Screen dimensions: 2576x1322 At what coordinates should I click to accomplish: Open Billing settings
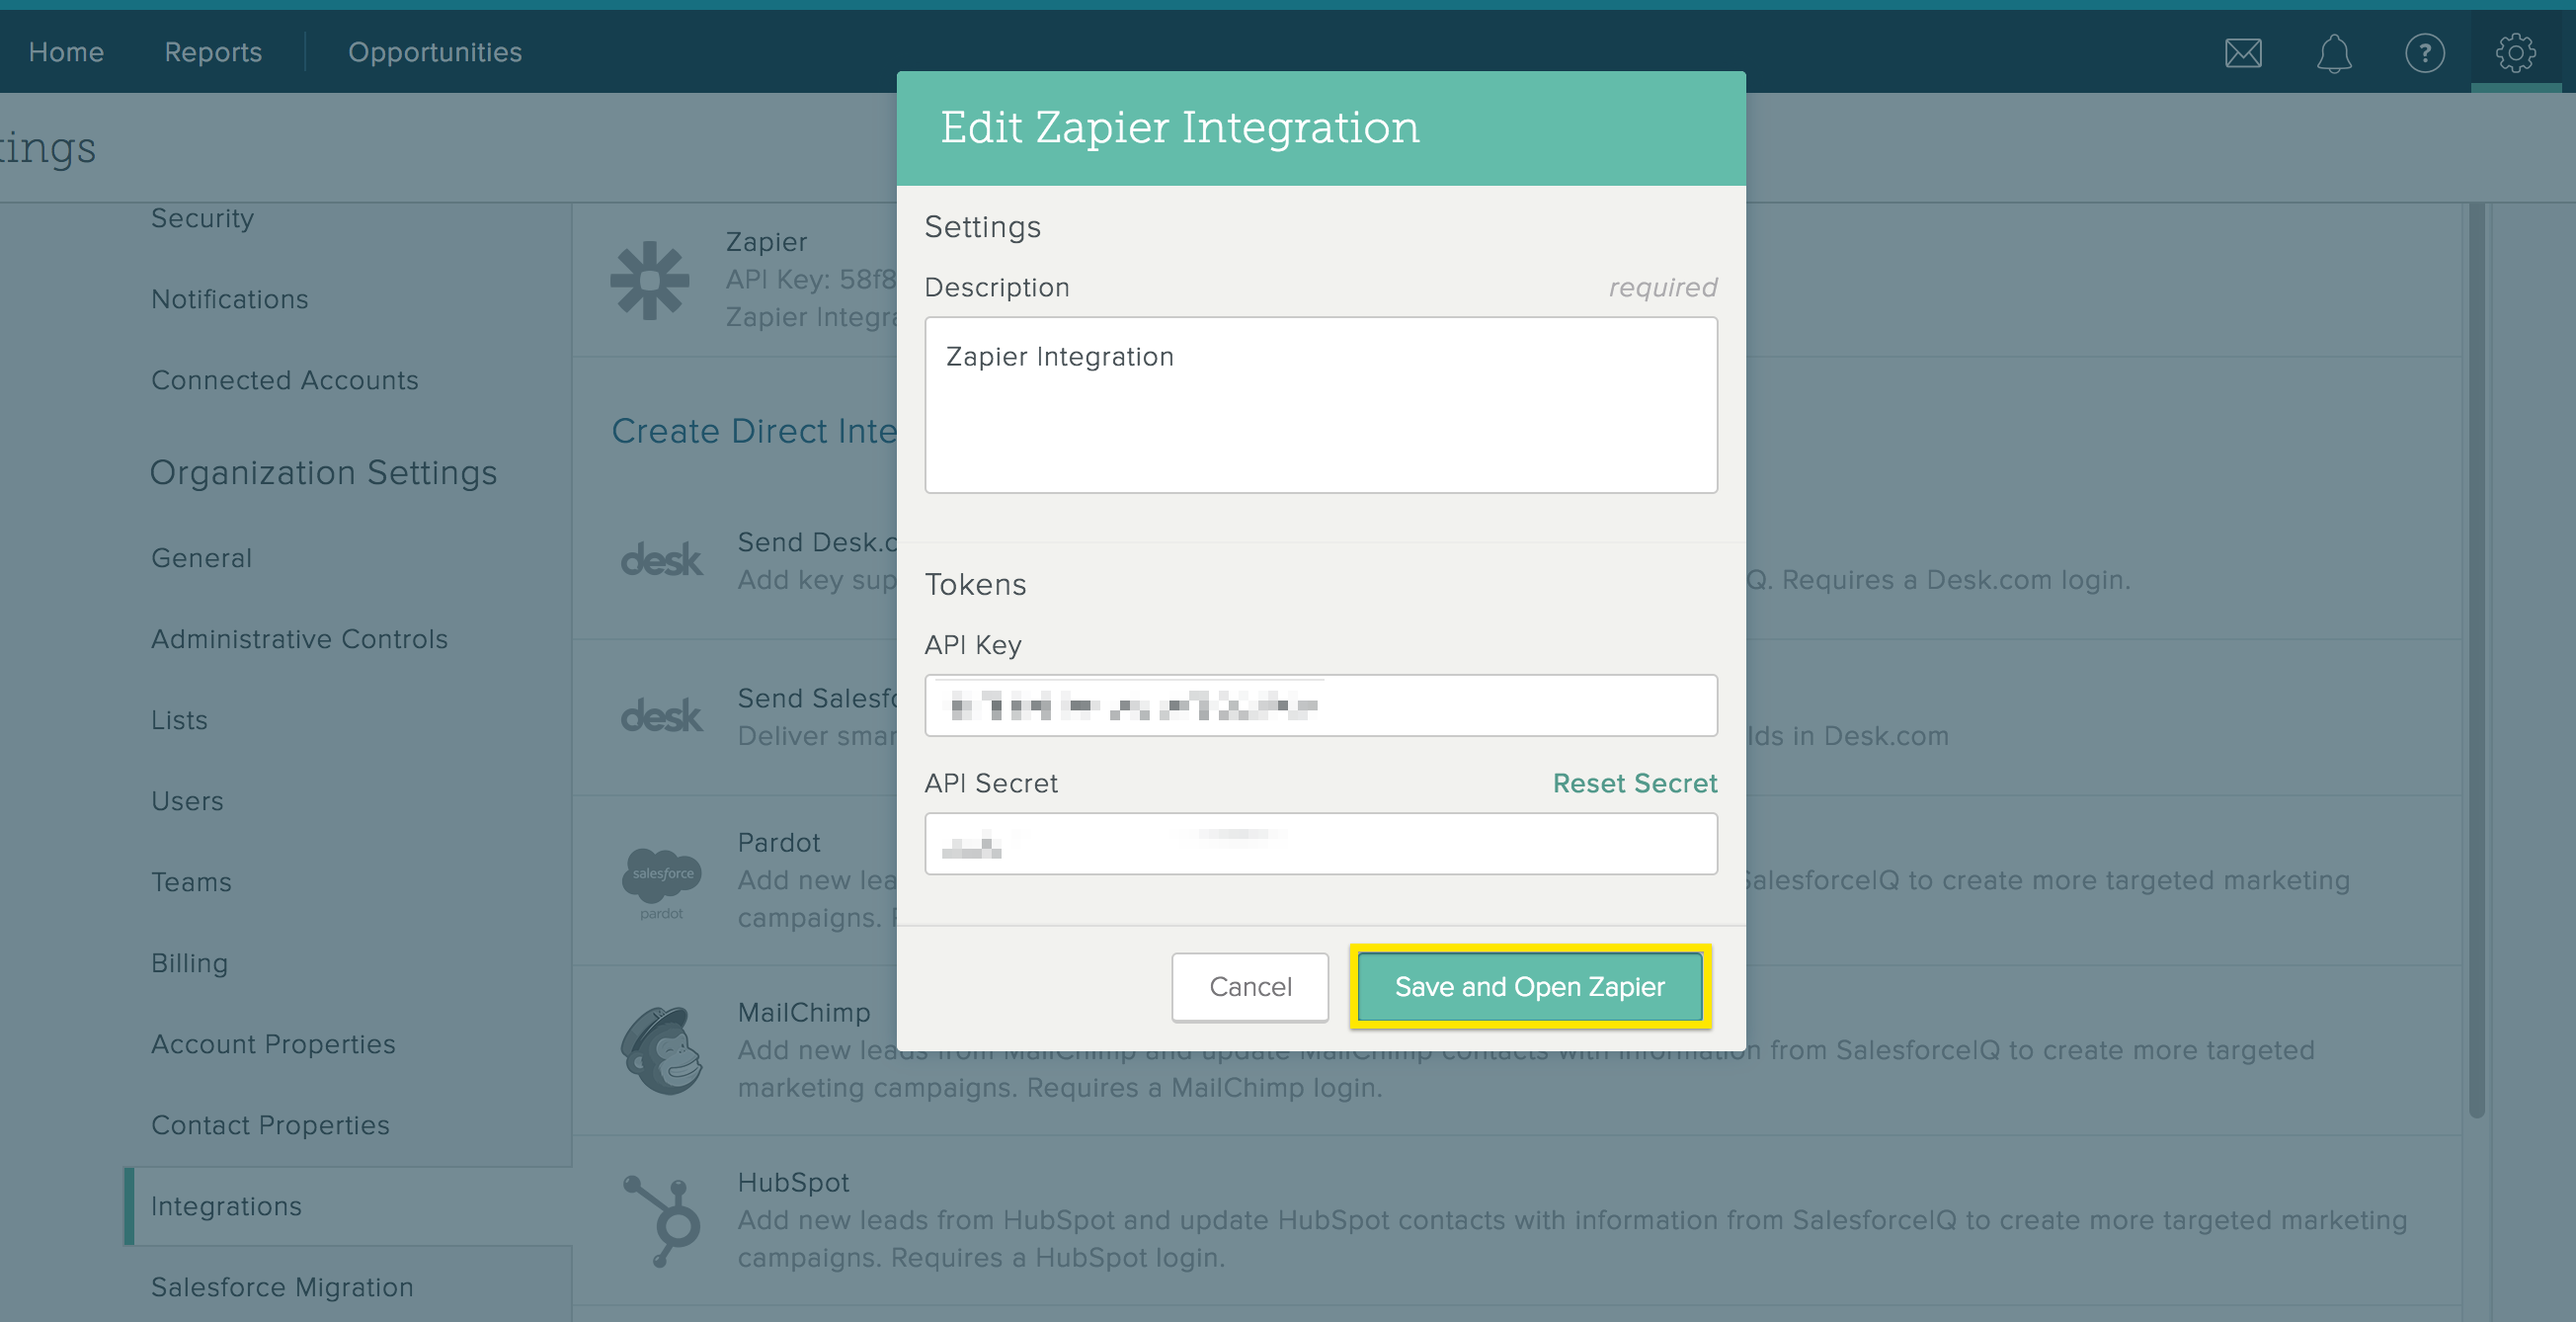pyautogui.click(x=189, y=963)
